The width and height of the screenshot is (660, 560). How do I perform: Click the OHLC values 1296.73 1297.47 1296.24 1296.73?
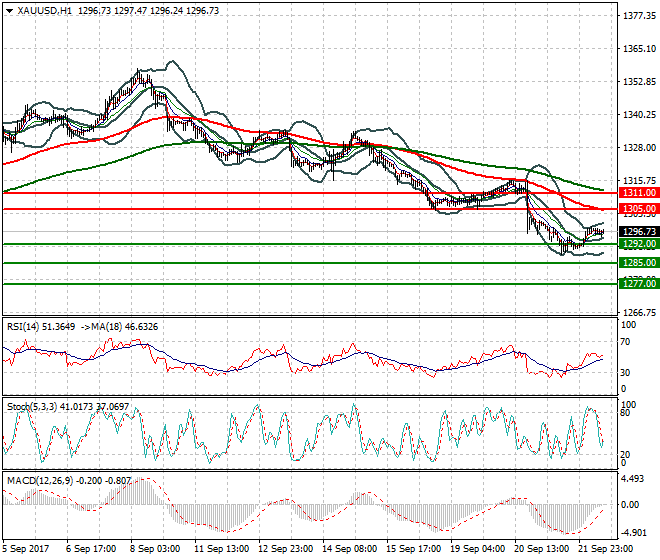(x=149, y=11)
